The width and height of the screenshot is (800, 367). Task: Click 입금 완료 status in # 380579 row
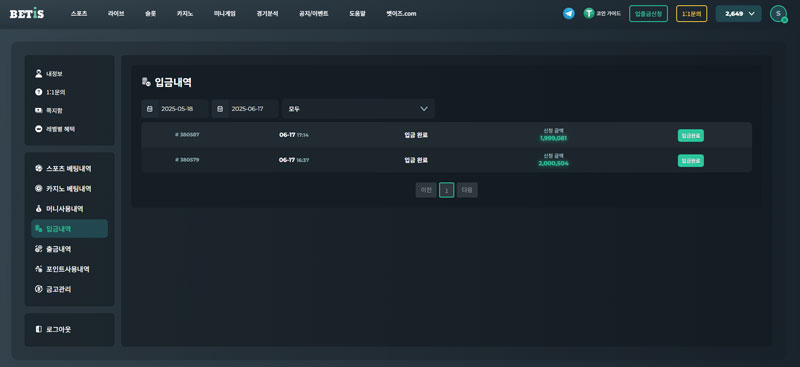tap(416, 160)
